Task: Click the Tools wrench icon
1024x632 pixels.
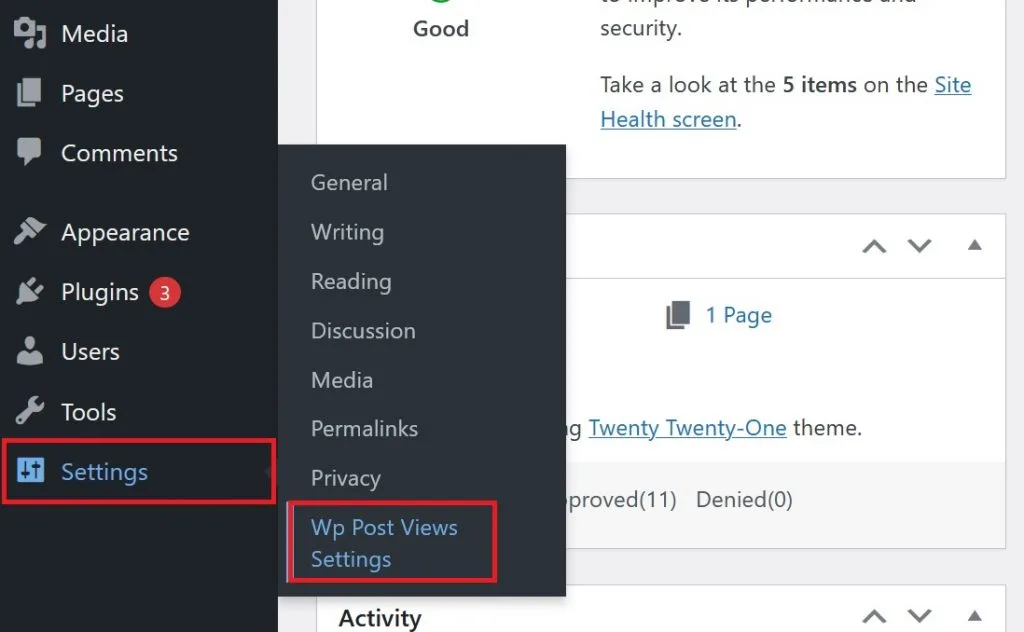Action: (x=29, y=411)
